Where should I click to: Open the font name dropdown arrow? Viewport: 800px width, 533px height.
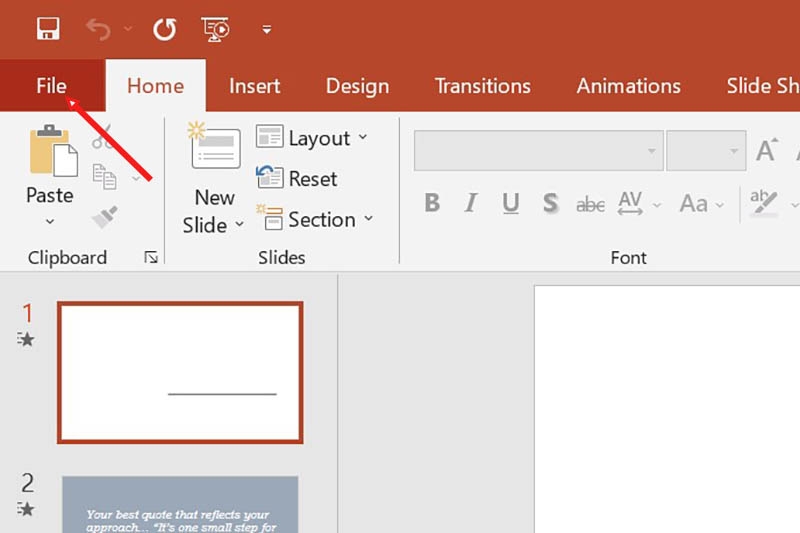[652, 150]
